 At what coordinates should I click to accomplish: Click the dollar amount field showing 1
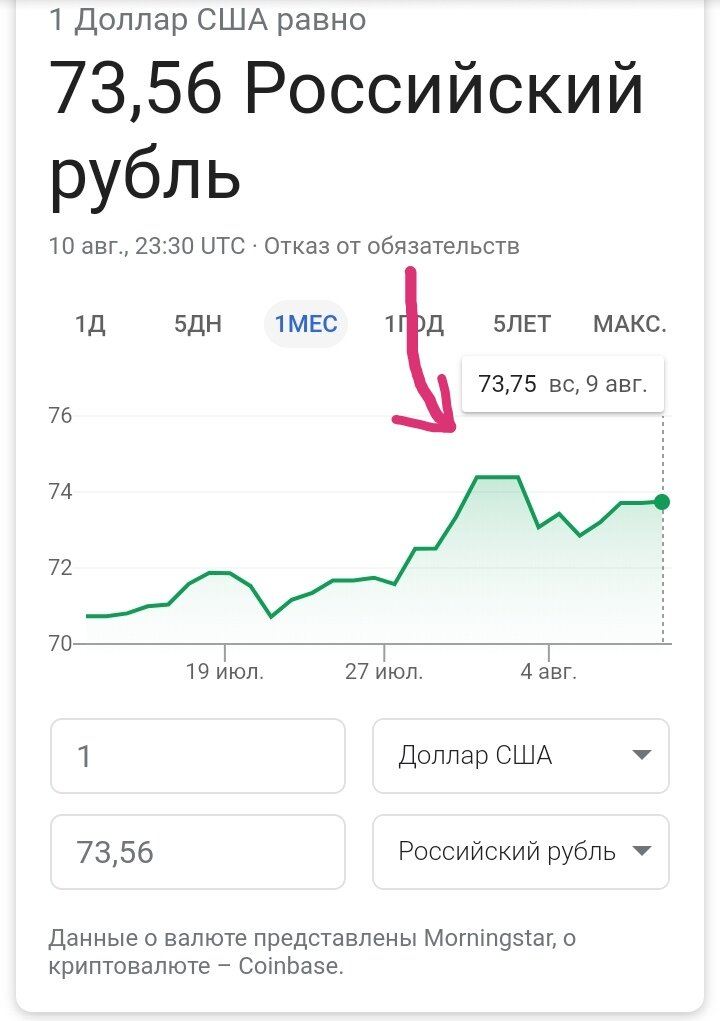pos(198,755)
